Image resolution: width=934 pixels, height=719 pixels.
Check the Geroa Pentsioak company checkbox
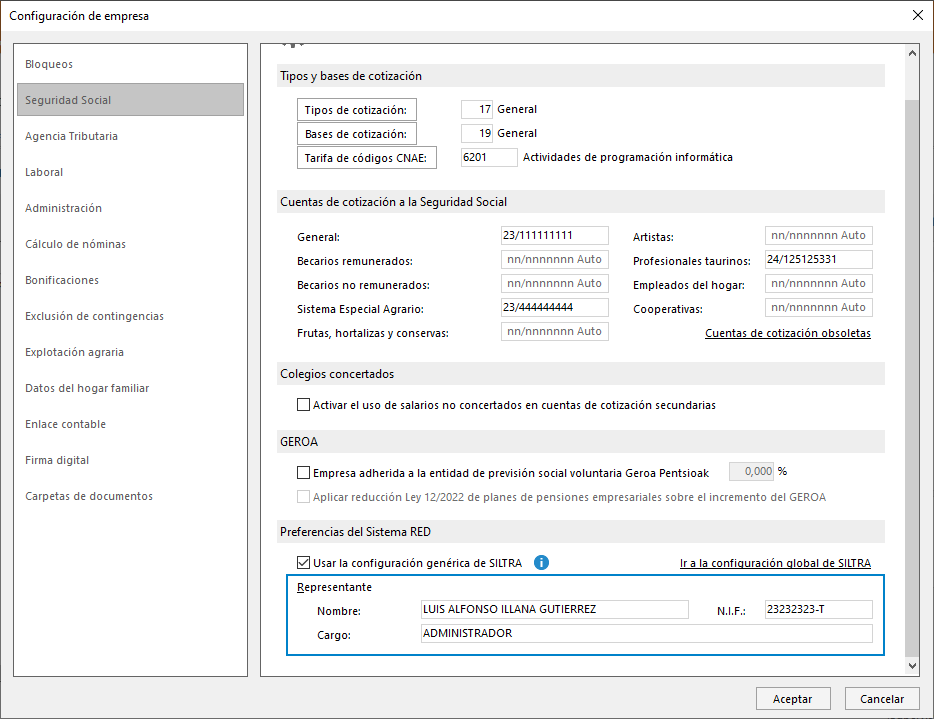click(304, 472)
